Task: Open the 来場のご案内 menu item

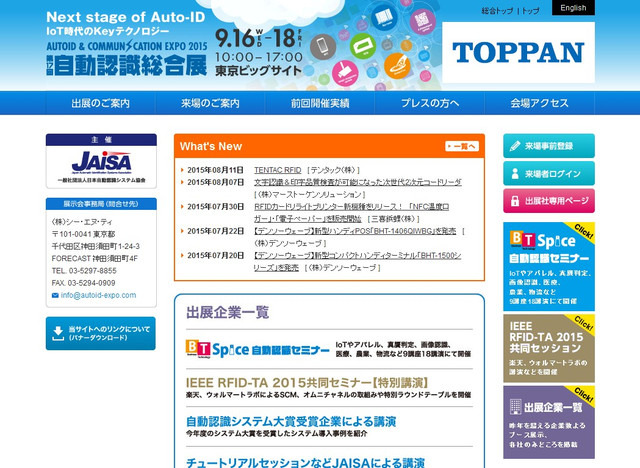Action: (x=210, y=103)
